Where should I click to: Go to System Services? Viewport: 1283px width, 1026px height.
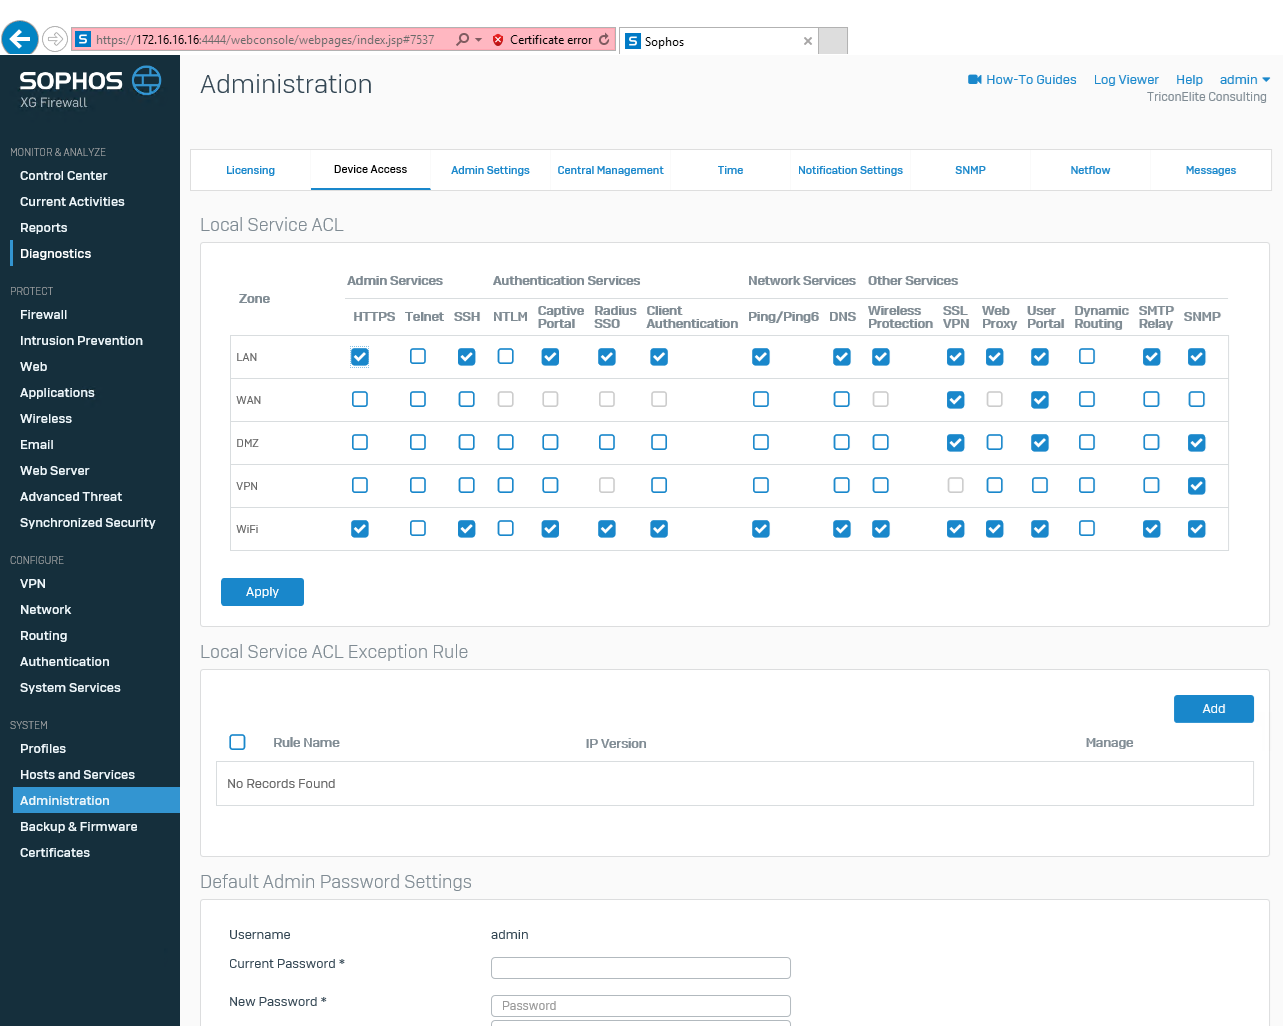coord(70,688)
